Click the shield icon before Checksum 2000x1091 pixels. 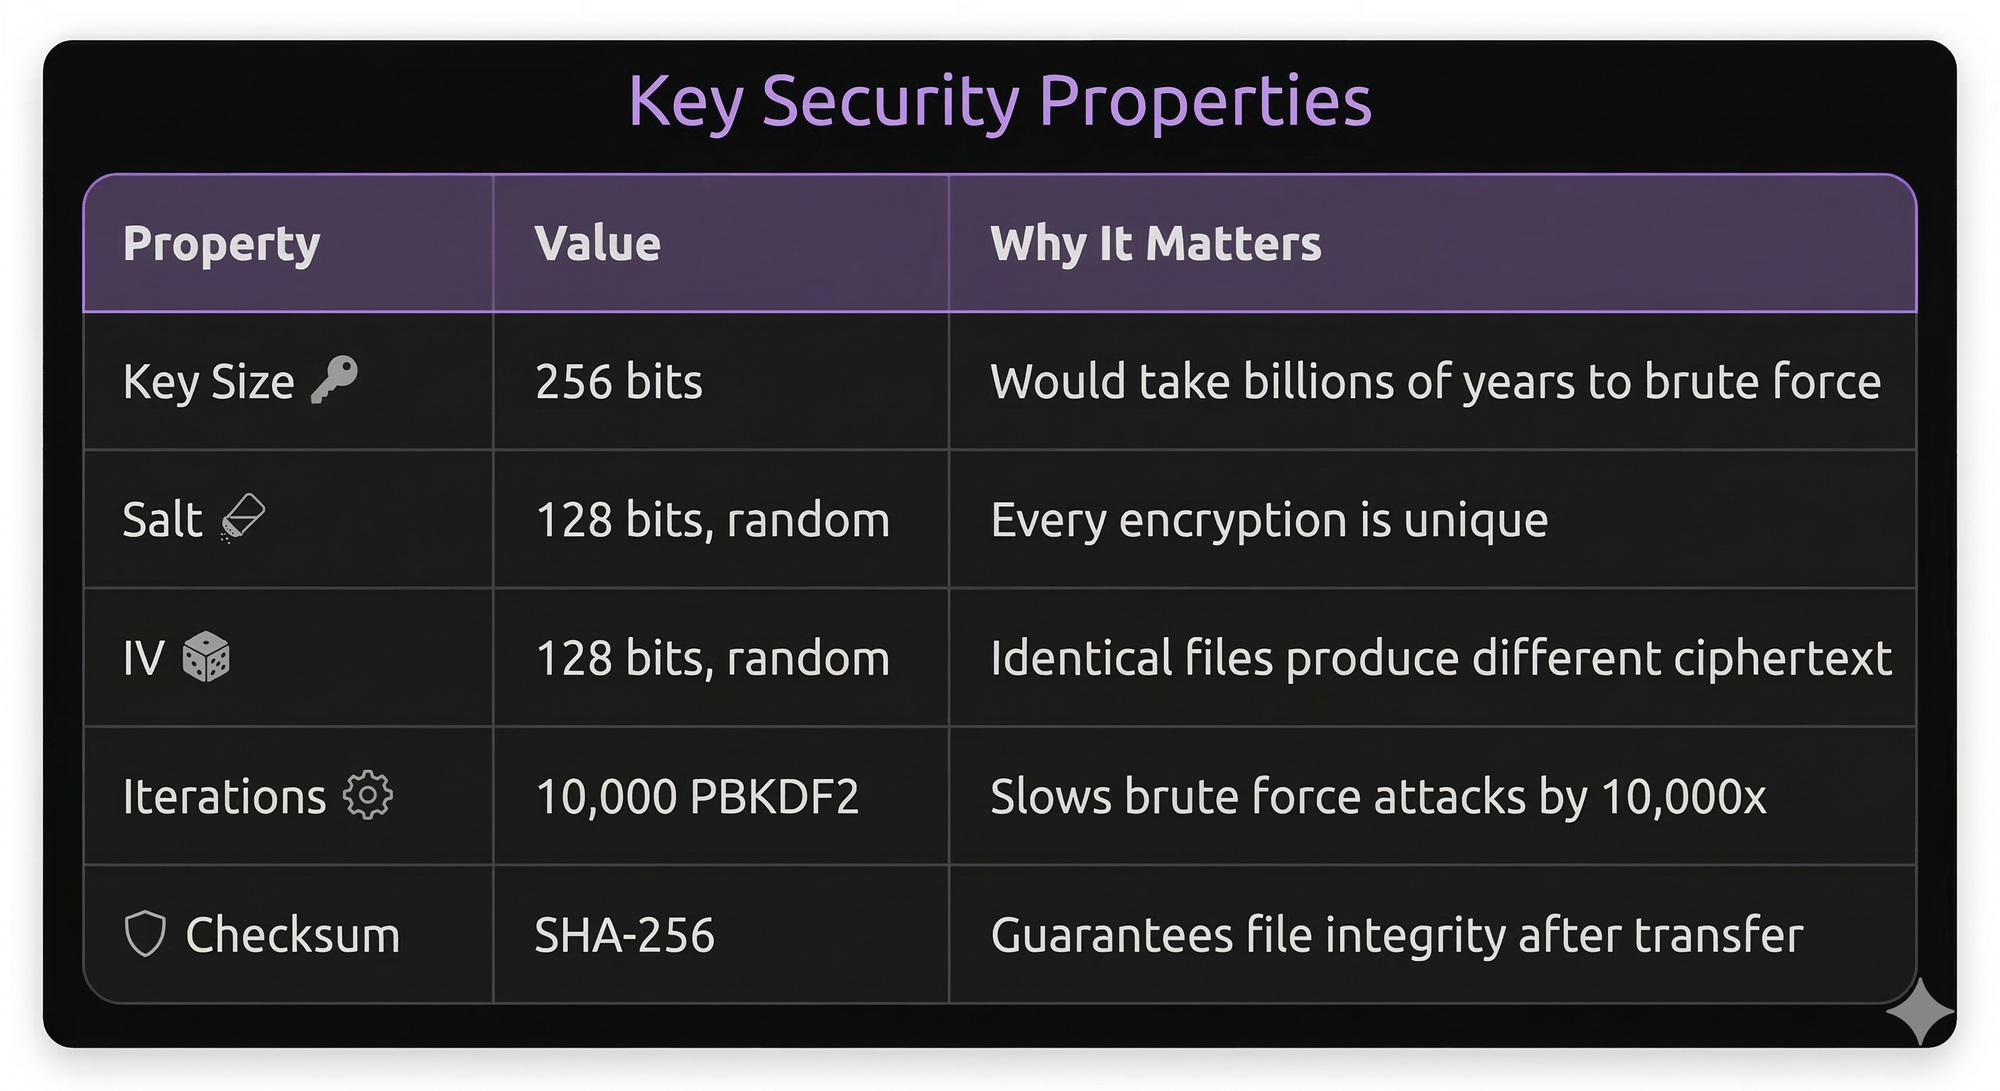[x=145, y=934]
